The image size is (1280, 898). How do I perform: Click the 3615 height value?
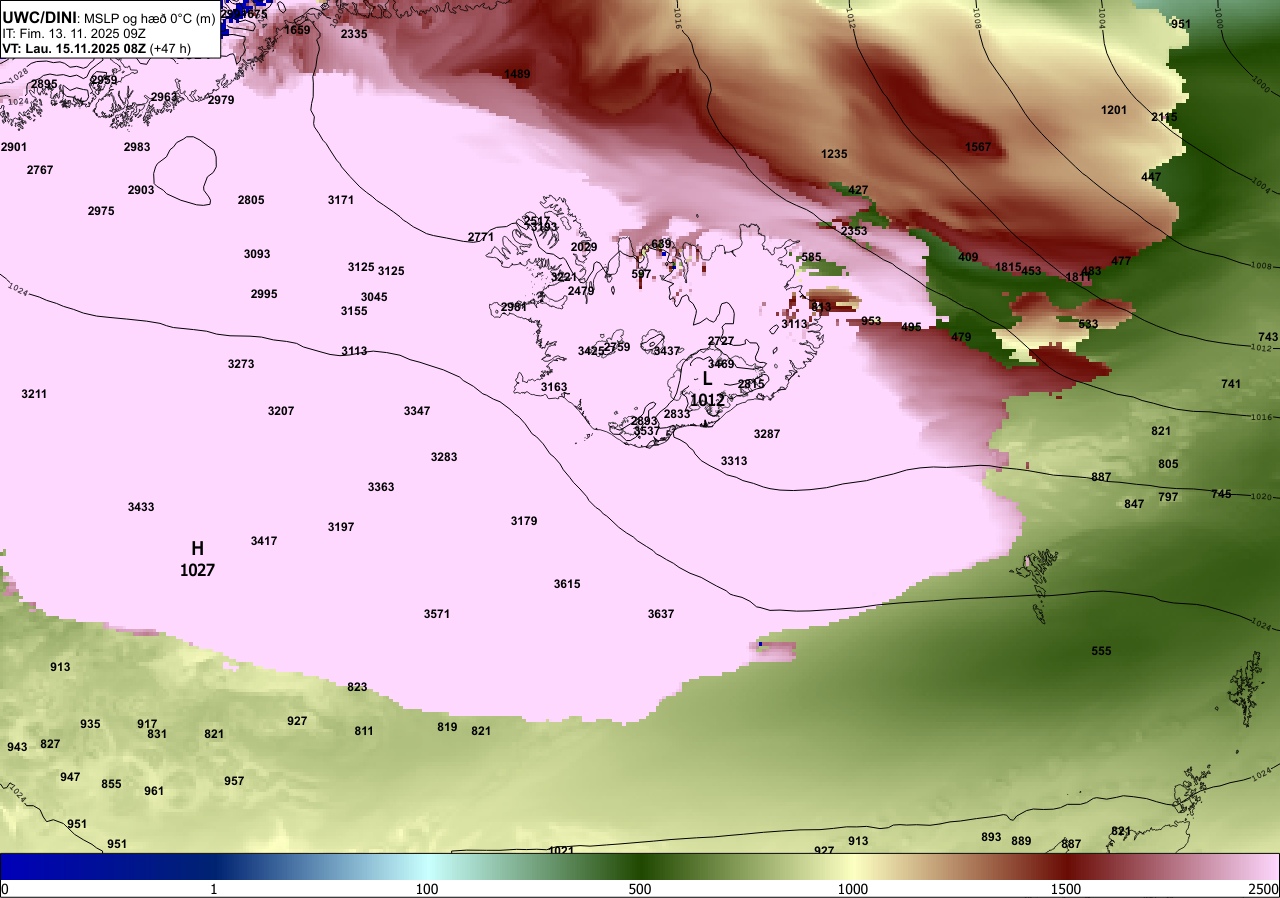click(567, 584)
